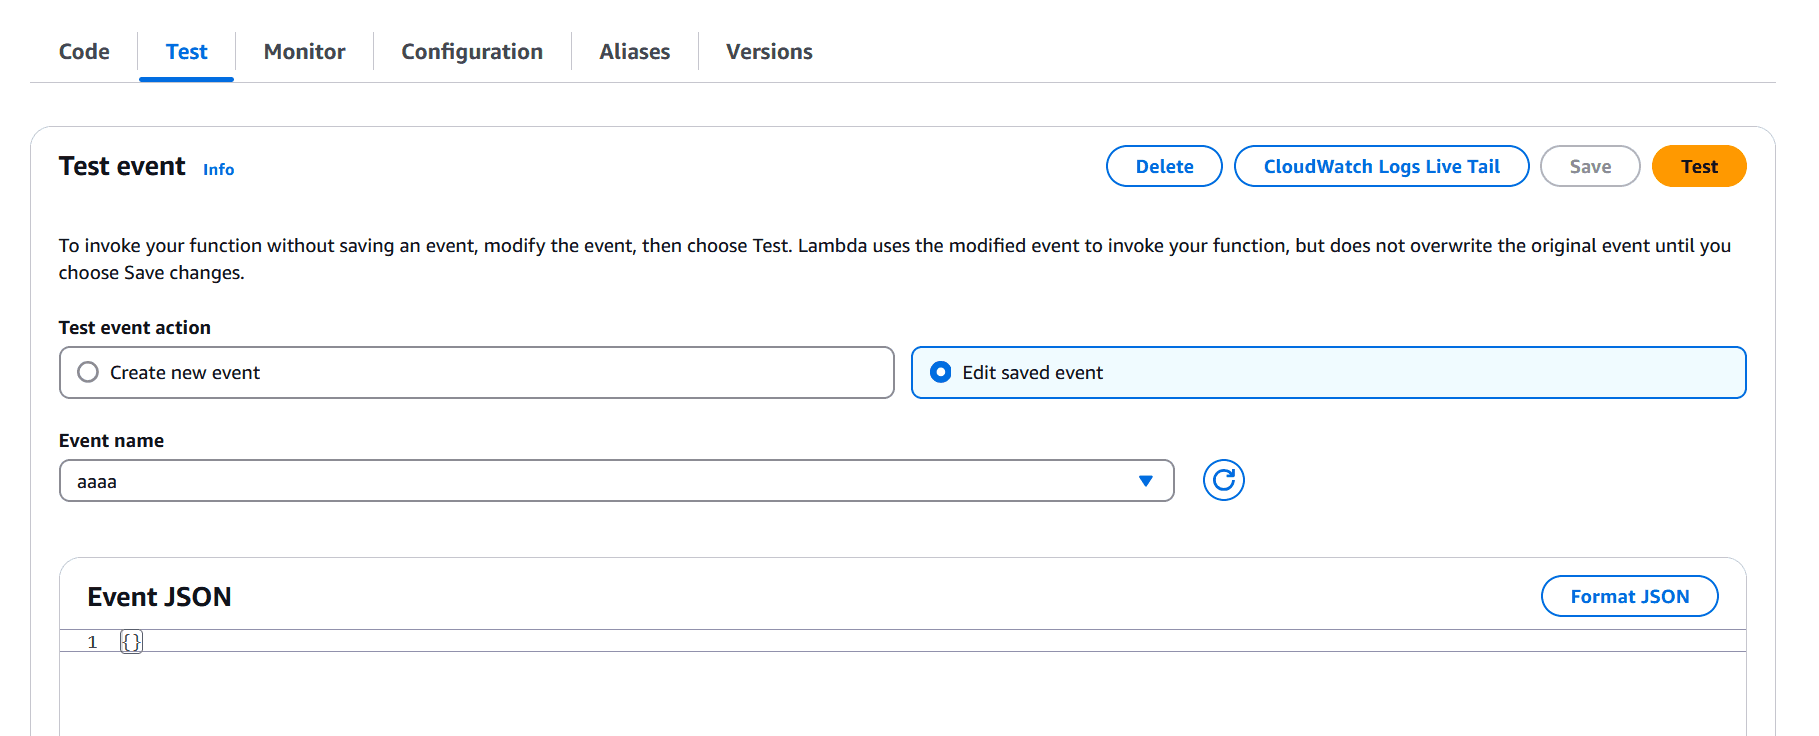
Task: Go to the Monitor tab
Action: 304,52
